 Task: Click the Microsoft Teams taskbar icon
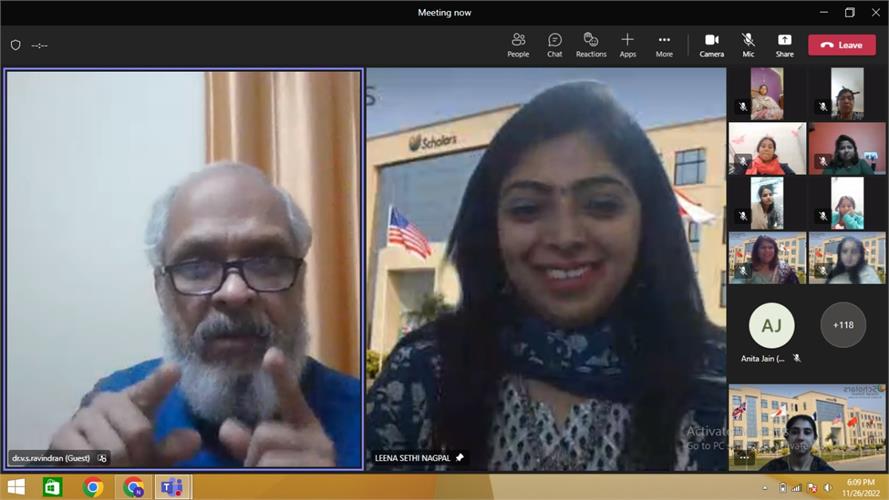pyautogui.click(x=171, y=487)
